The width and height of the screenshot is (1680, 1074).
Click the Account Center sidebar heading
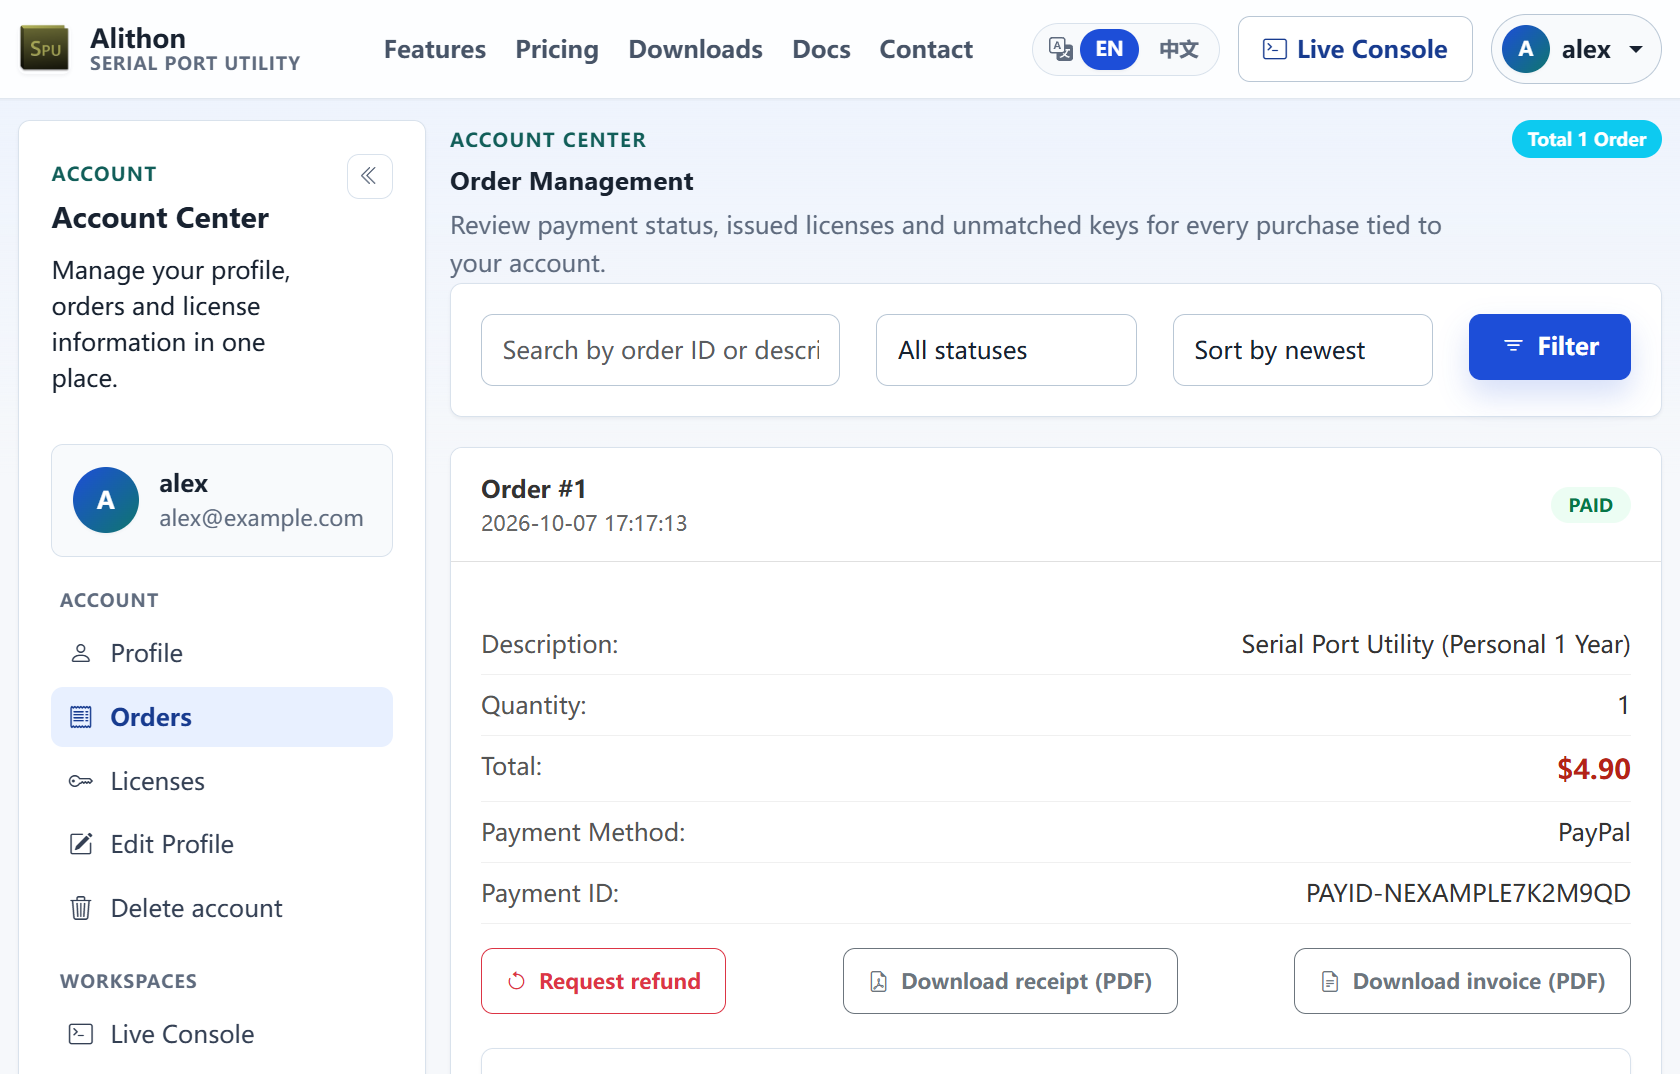click(160, 218)
